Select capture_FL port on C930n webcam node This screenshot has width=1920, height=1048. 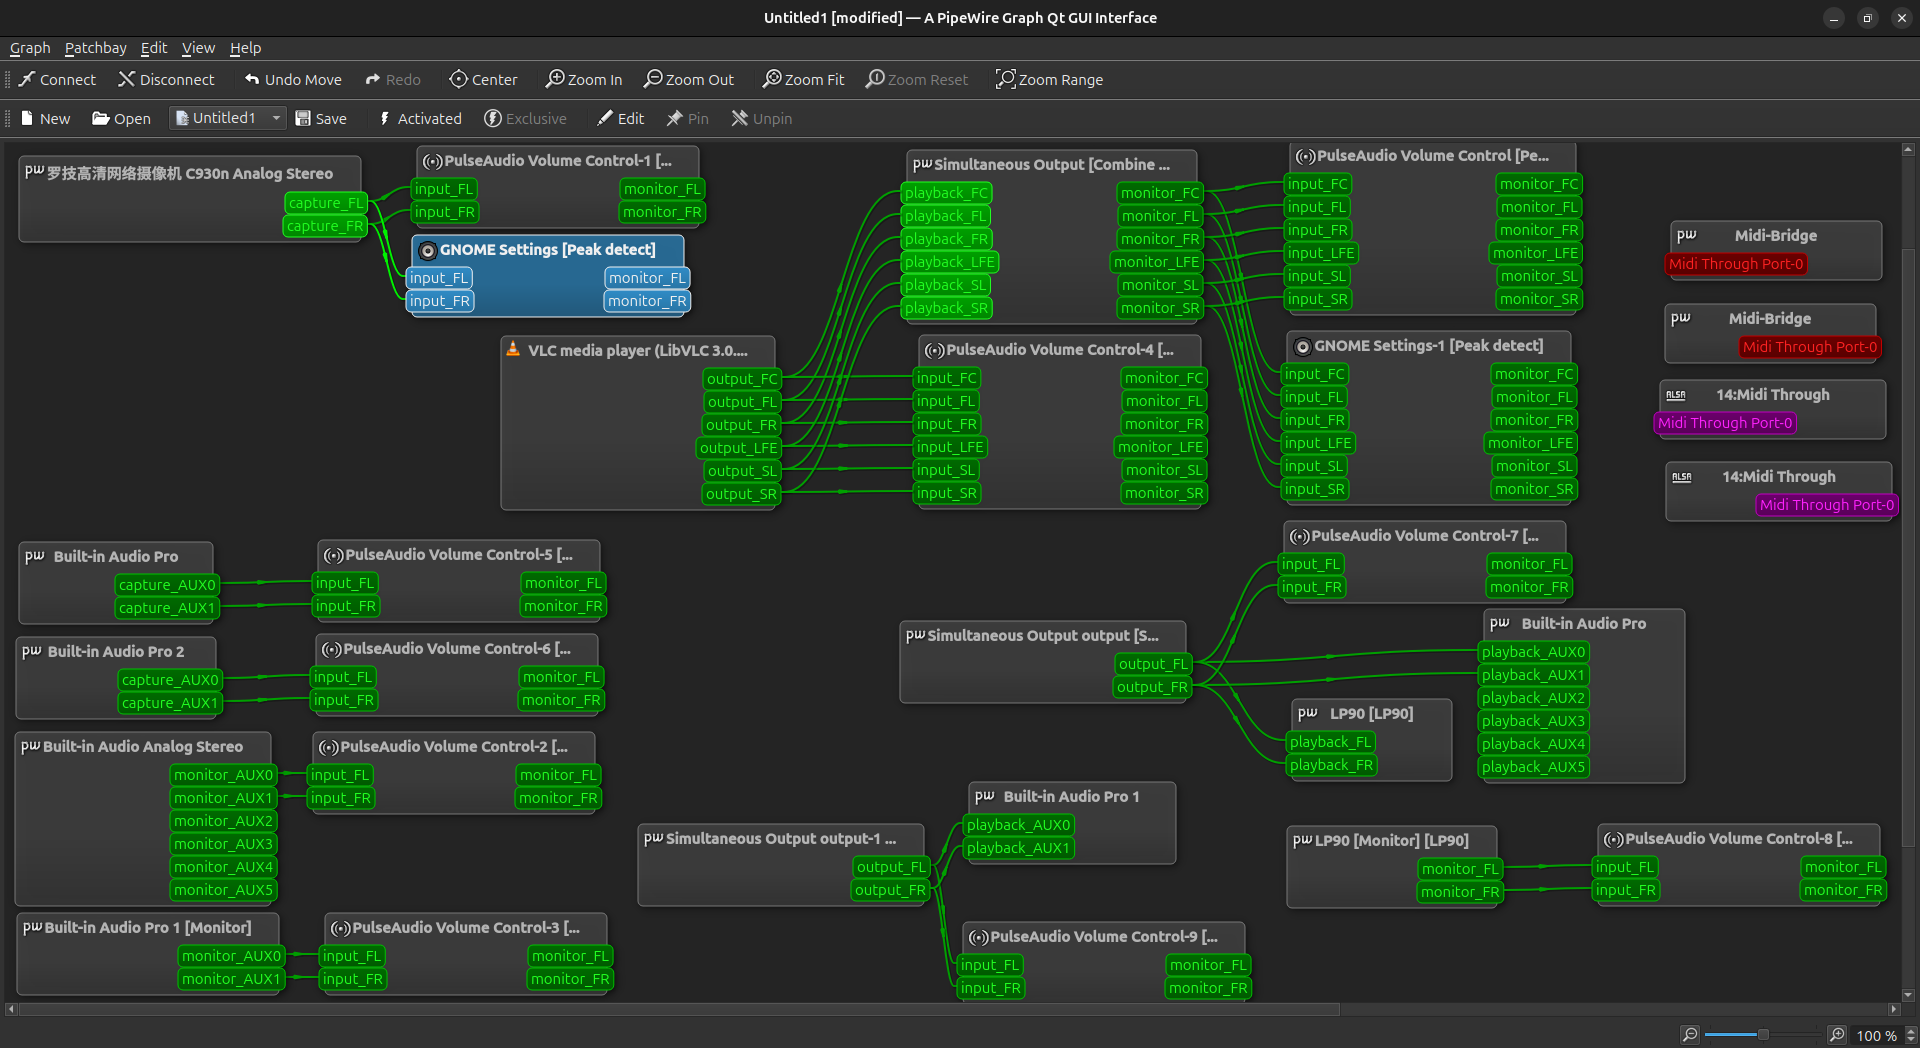[326, 203]
